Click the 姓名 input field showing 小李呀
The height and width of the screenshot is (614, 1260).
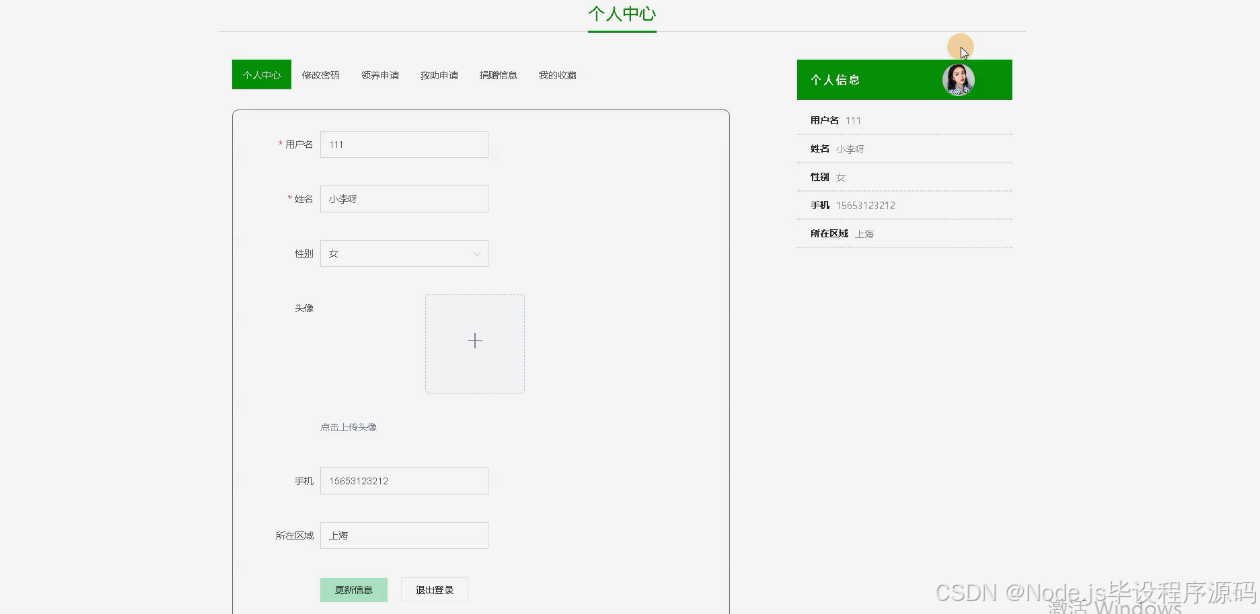coord(404,199)
